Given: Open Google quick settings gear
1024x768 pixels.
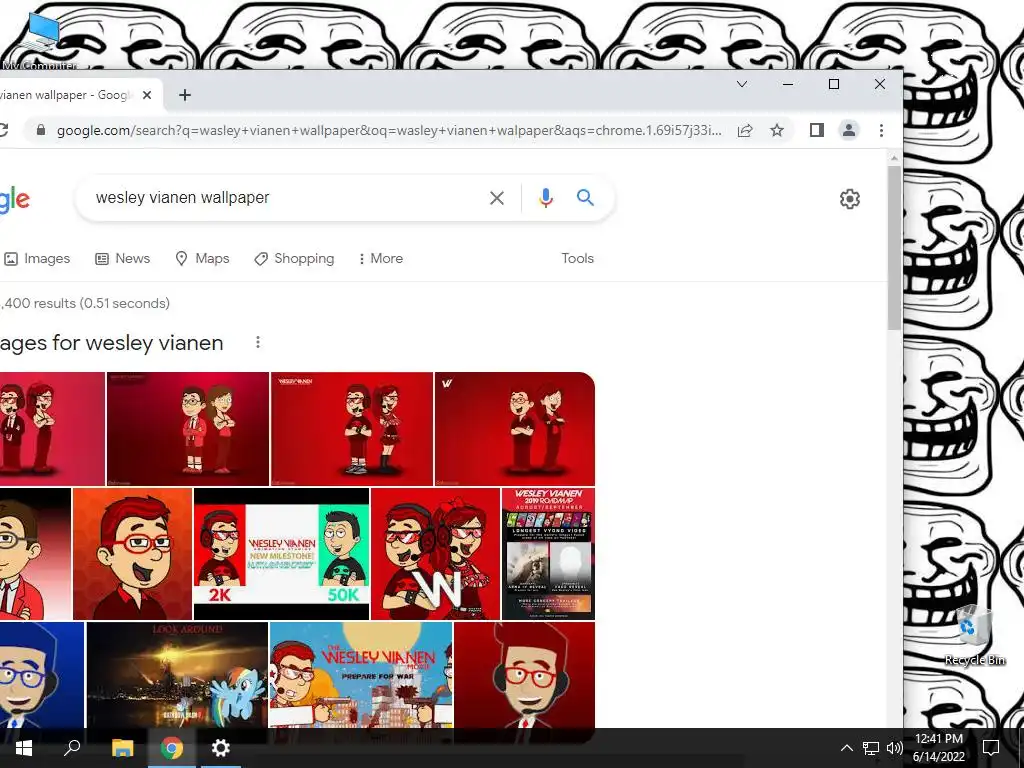Looking at the screenshot, I should [850, 199].
